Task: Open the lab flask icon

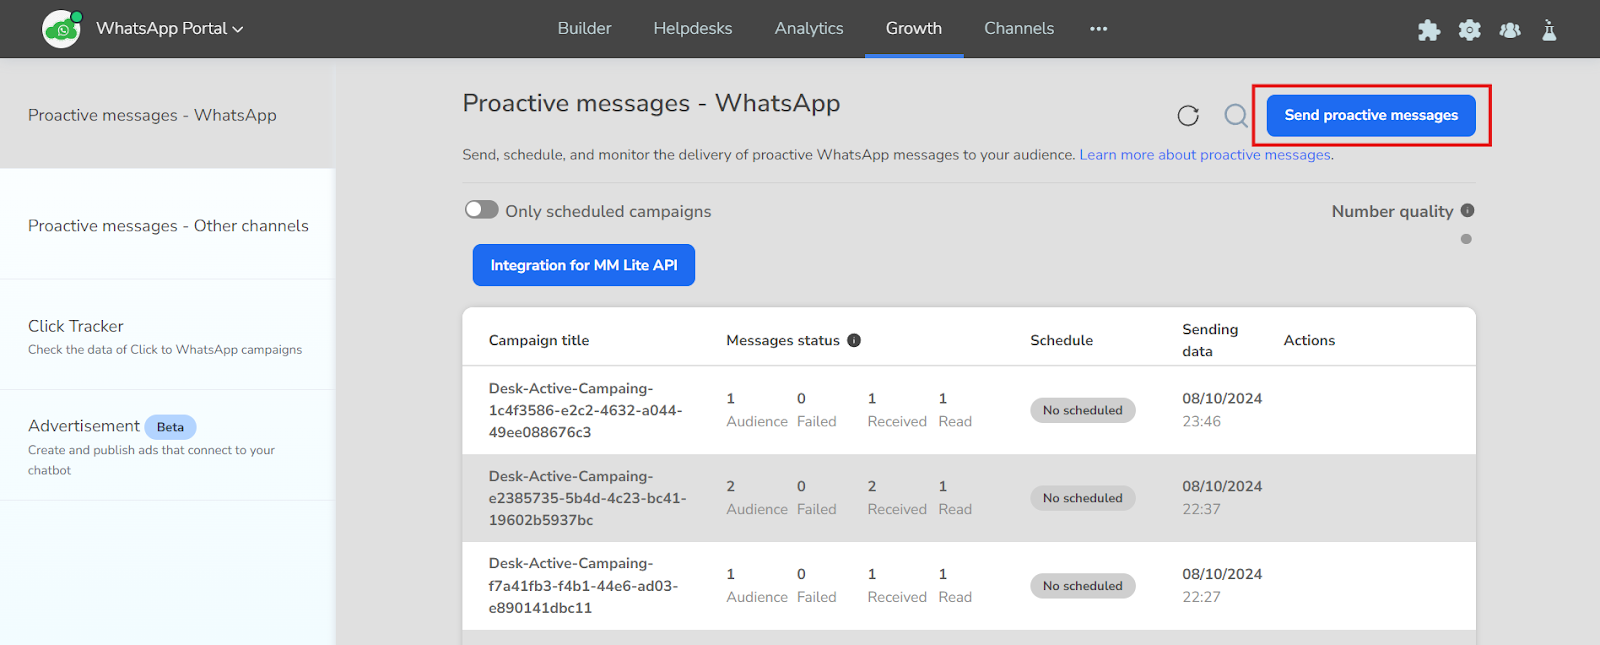Action: 1549,30
